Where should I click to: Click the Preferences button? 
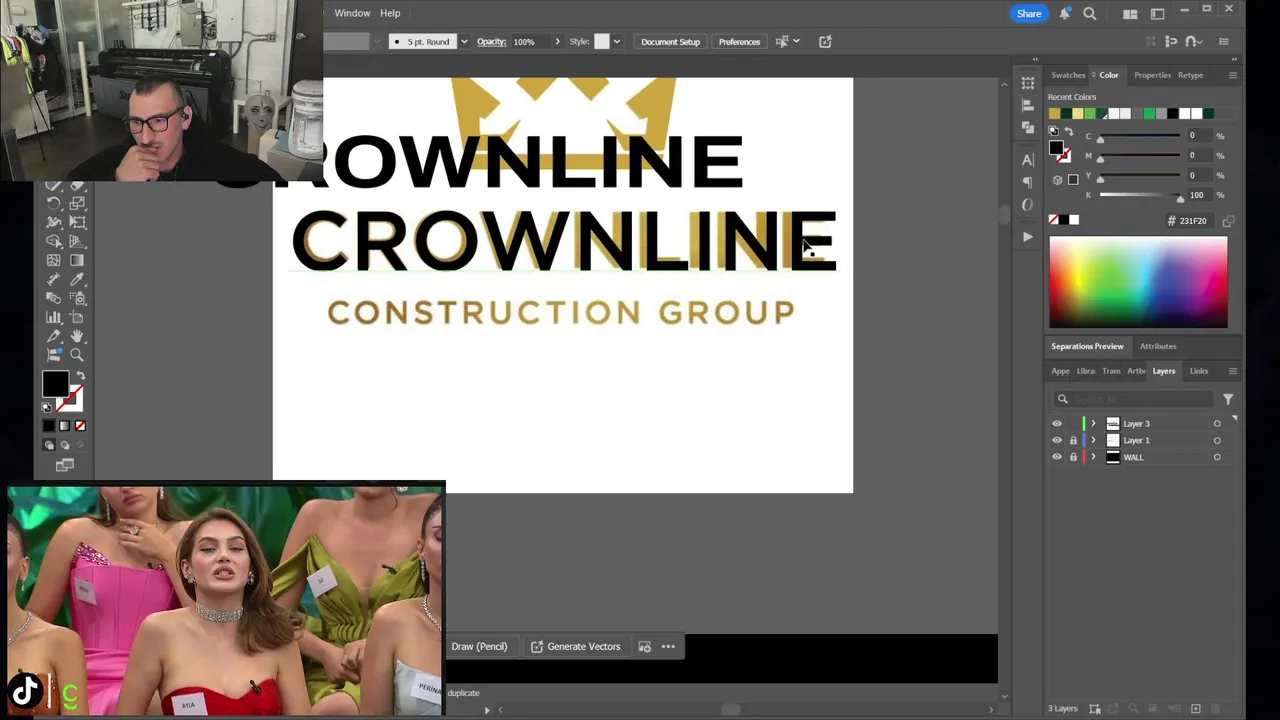click(x=739, y=42)
